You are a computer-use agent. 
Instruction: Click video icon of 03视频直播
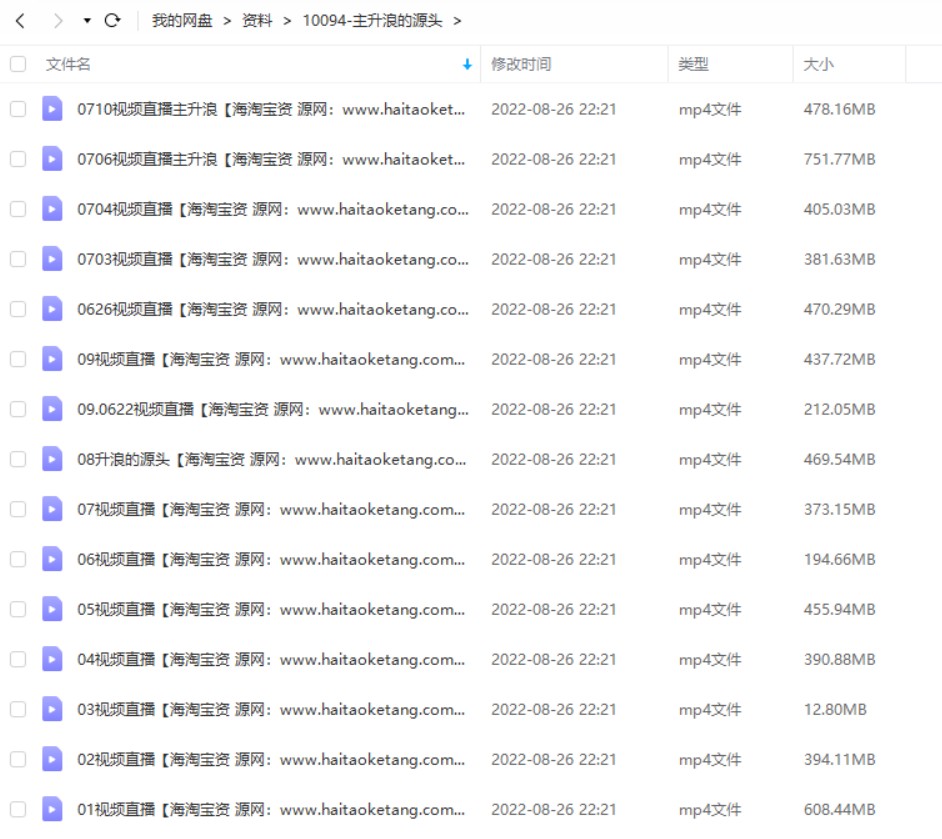click(x=52, y=709)
